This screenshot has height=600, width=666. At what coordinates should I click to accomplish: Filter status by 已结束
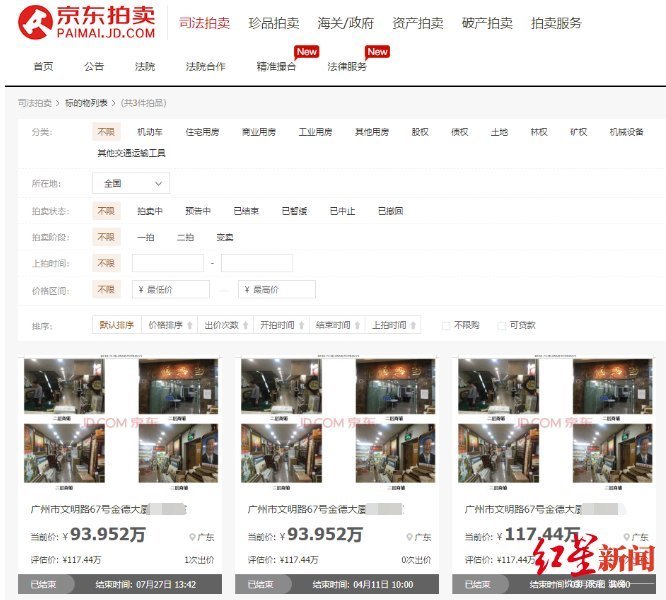(246, 211)
